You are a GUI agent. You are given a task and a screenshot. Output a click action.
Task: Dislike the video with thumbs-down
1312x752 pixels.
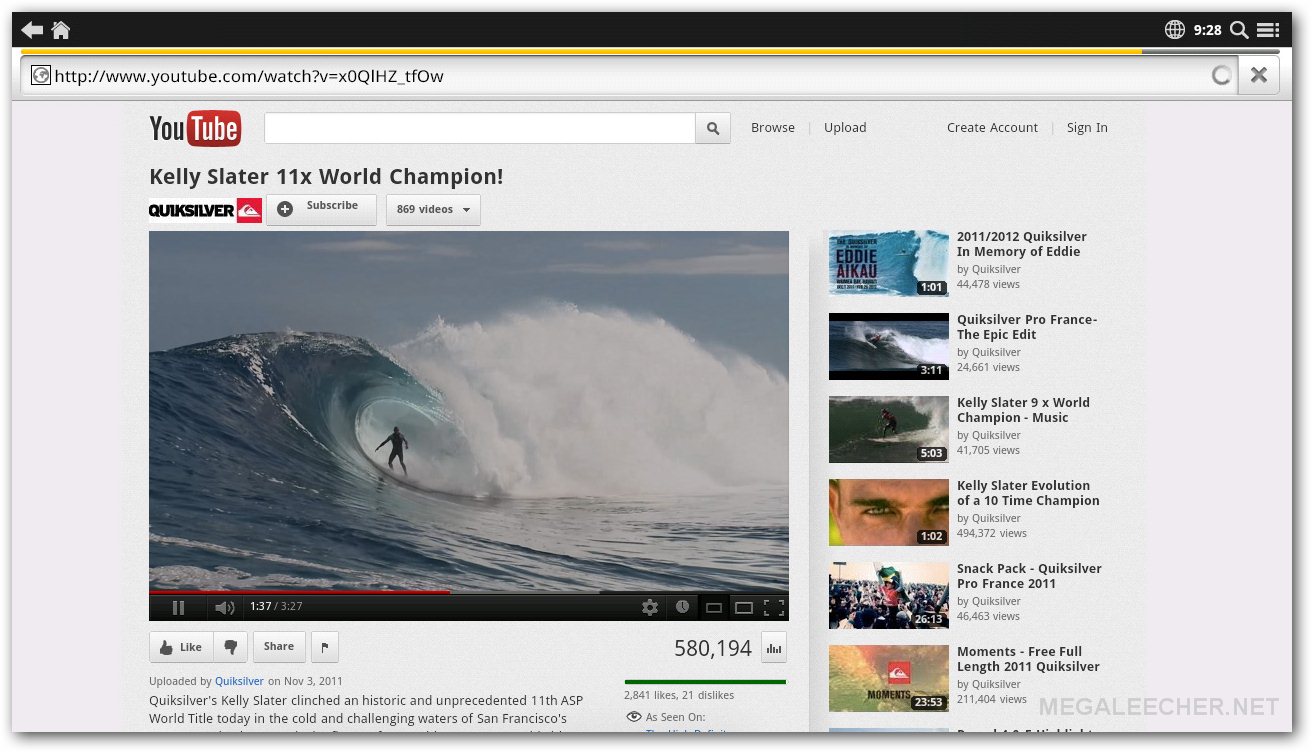pyautogui.click(x=230, y=647)
